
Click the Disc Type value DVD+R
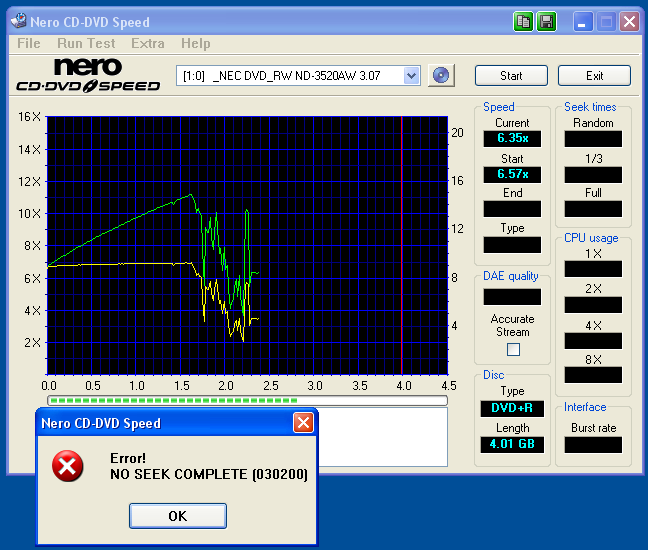(512, 408)
